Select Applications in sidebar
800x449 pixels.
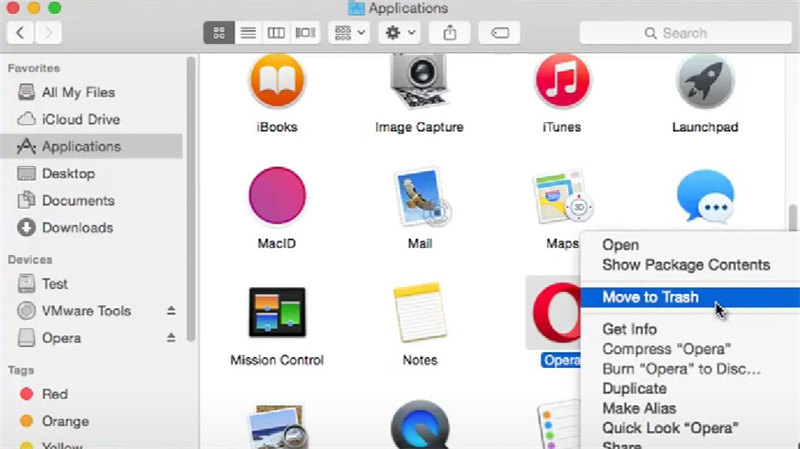point(92,146)
